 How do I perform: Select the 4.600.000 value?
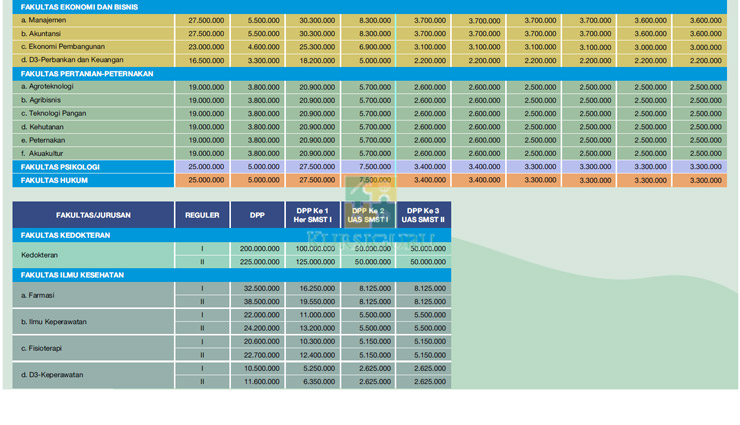(263, 47)
